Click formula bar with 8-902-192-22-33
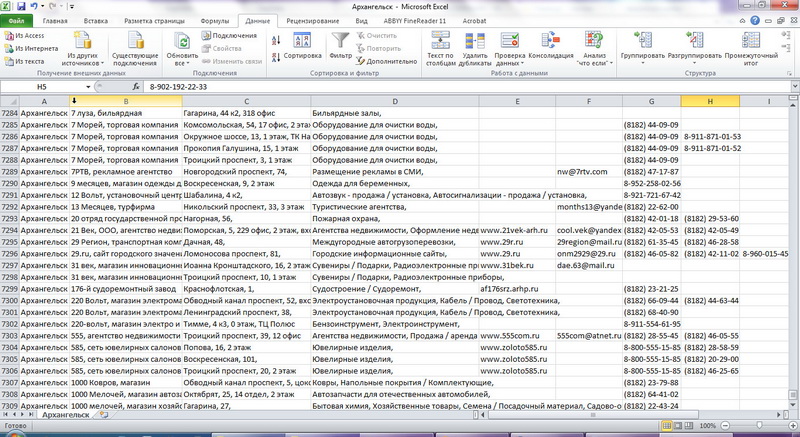Viewport: 800px width, 437px height. (467, 87)
